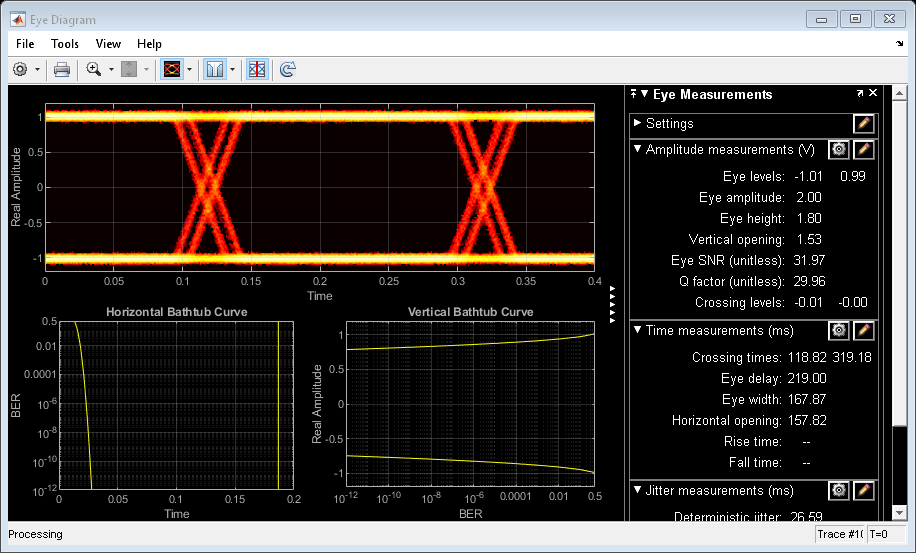Click the Vertical Bathtub Curve title
The height and width of the screenshot is (553, 916).
[x=470, y=312]
